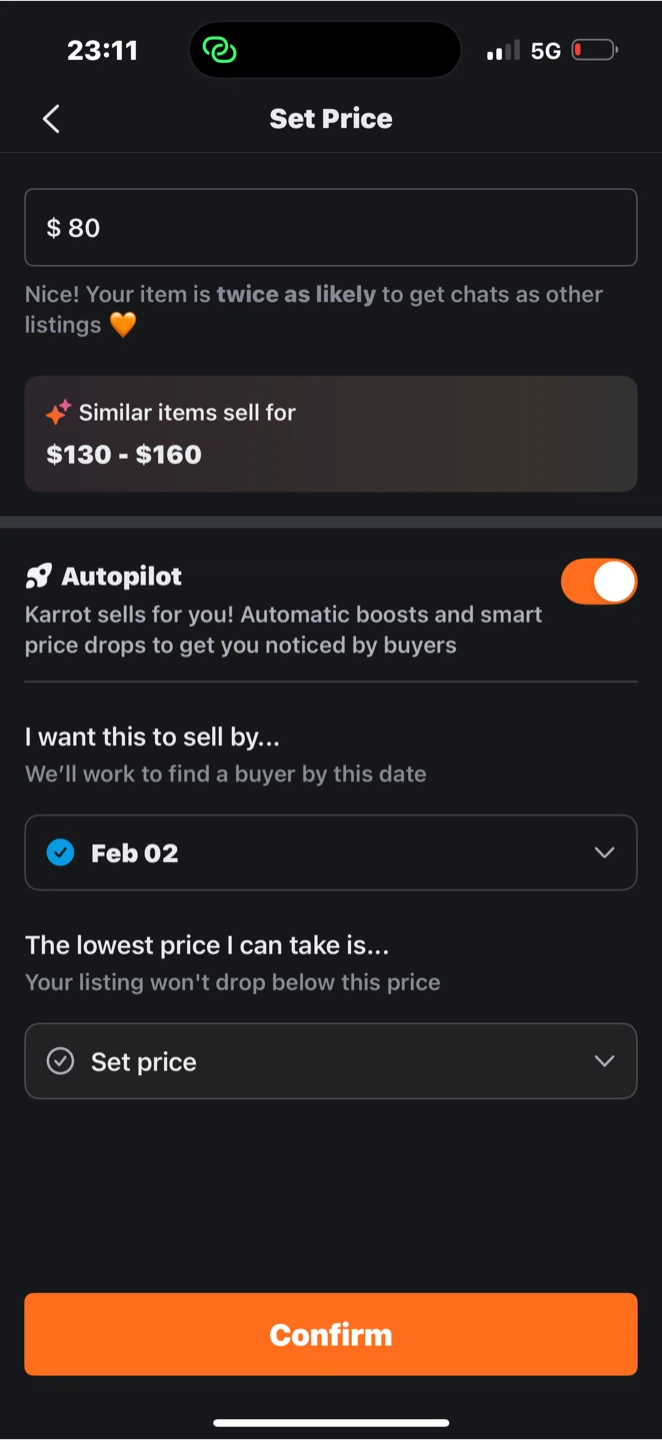This screenshot has height=1440, width=662.
Task: Tap the green link icon in status bar
Action: [219, 50]
